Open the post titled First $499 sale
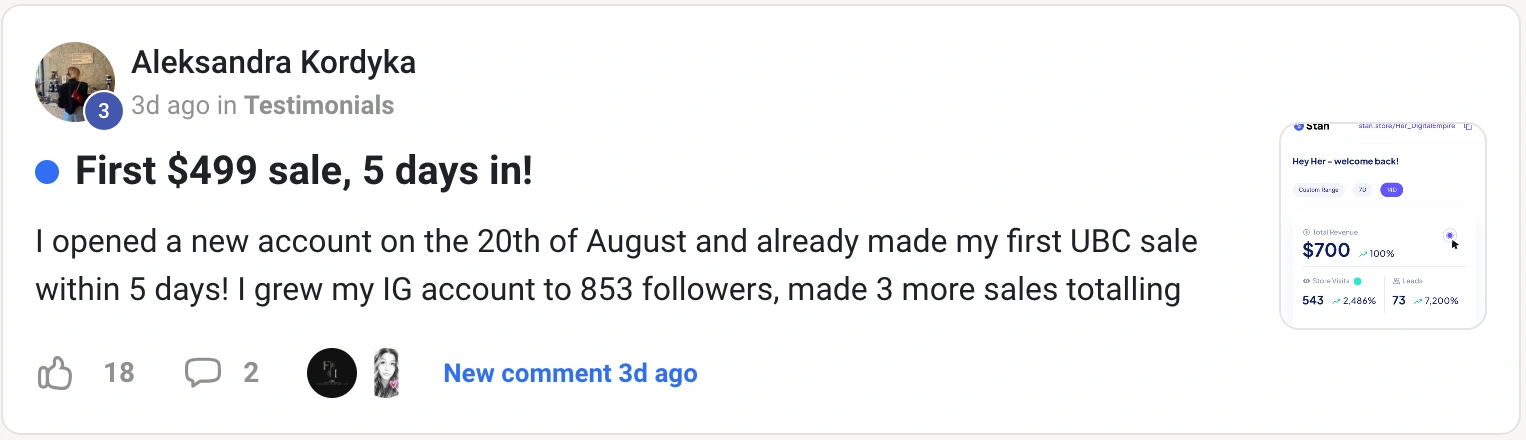1526x440 pixels. coord(304,172)
